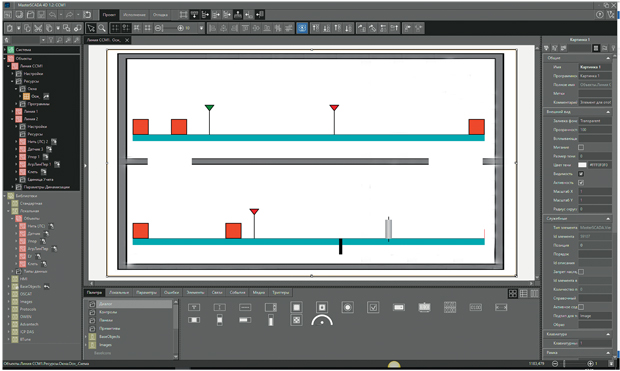The height and width of the screenshot is (371, 620).
Task: Toggle the Мигание checkbox
Action: [x=581, y=147]
